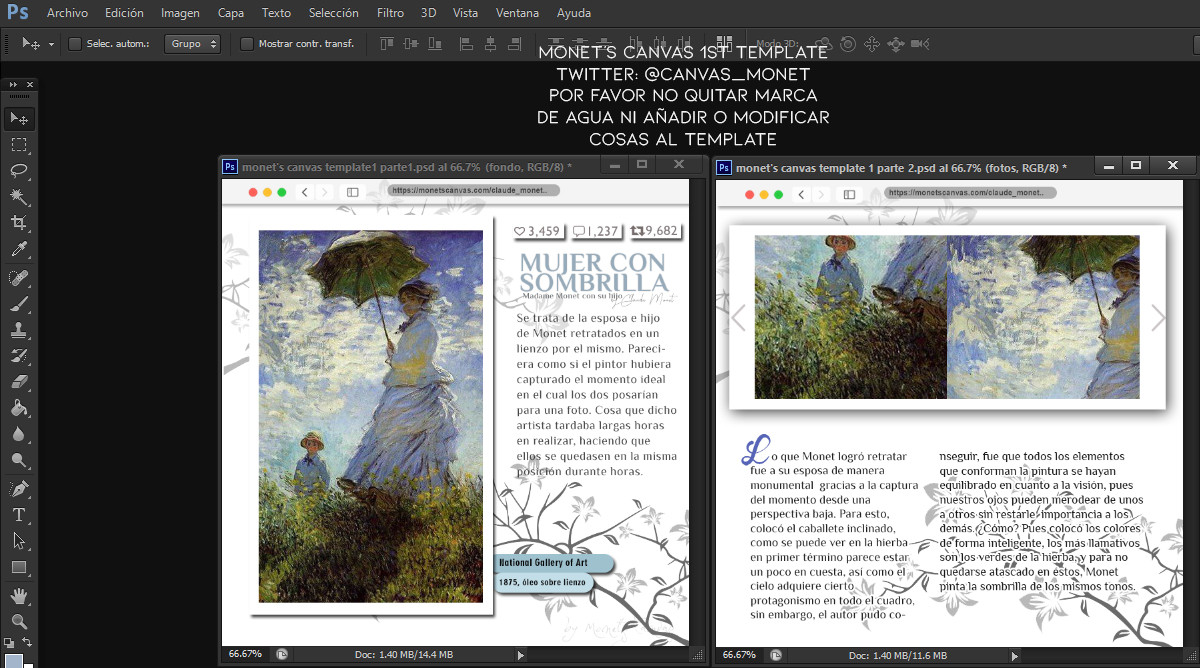Viewport: 1200px width, 668px height.
Task: Enable 'Mostrar contr. transf.' checkbox
Action: click(x=247, y=44)
